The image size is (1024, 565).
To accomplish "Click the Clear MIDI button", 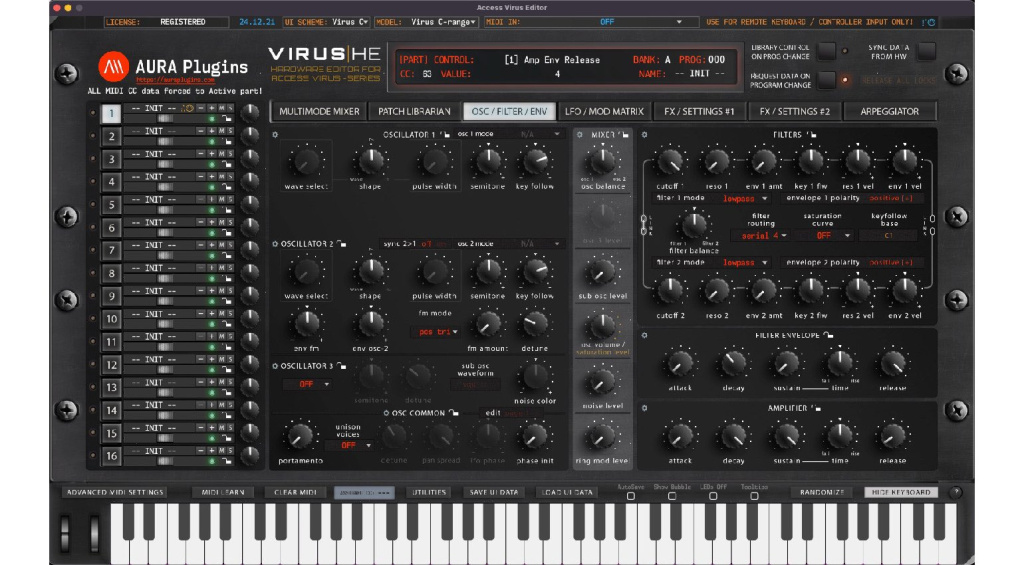I will tap(295, 492).
